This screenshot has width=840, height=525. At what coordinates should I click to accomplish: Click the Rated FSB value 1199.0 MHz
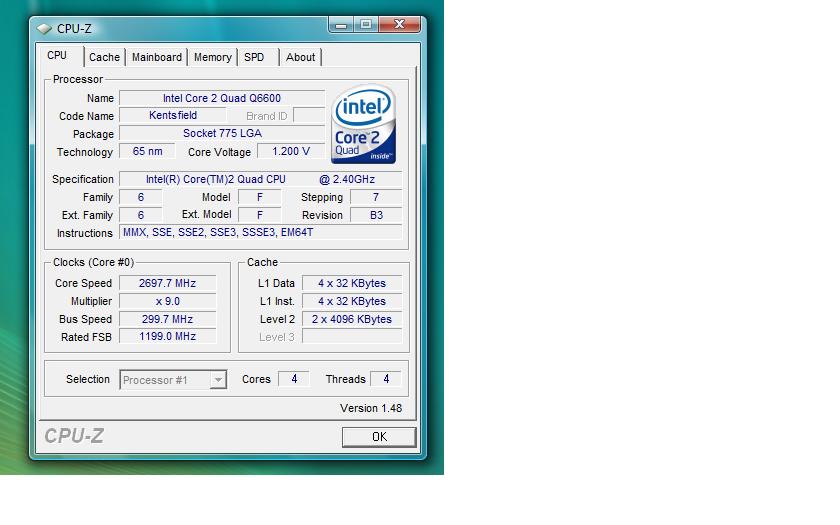point(167,336)
